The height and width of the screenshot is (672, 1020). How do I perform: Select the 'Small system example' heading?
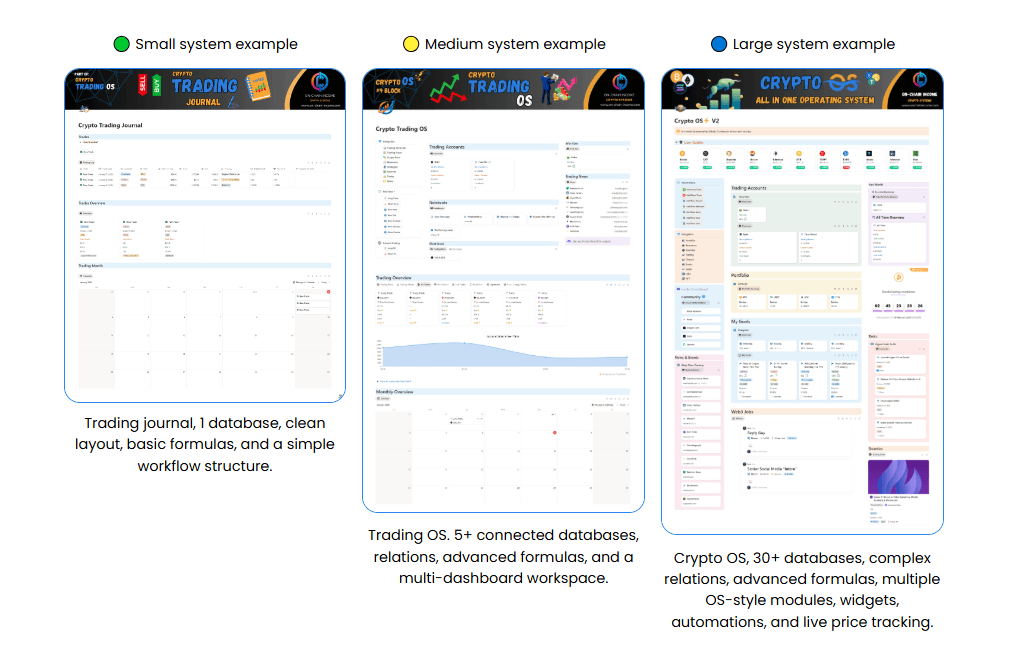tap(216, 44)
